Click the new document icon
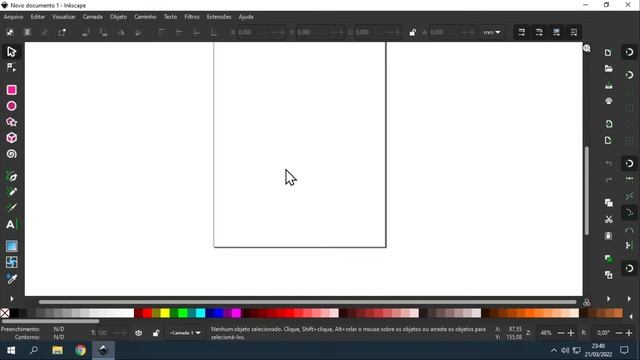640x360 pixels. 608,53
